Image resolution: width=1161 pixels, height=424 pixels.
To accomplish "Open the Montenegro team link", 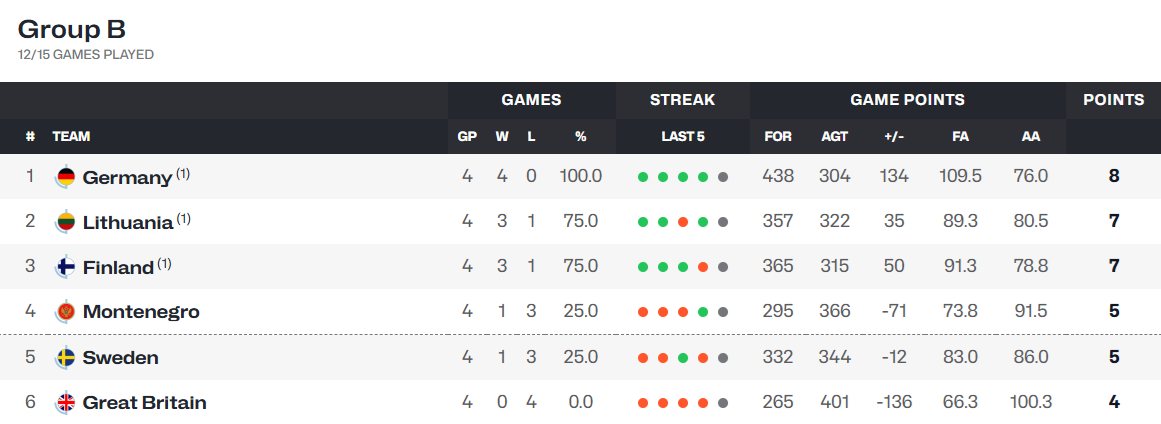I will pyautogui.click(x=141, y=312).
